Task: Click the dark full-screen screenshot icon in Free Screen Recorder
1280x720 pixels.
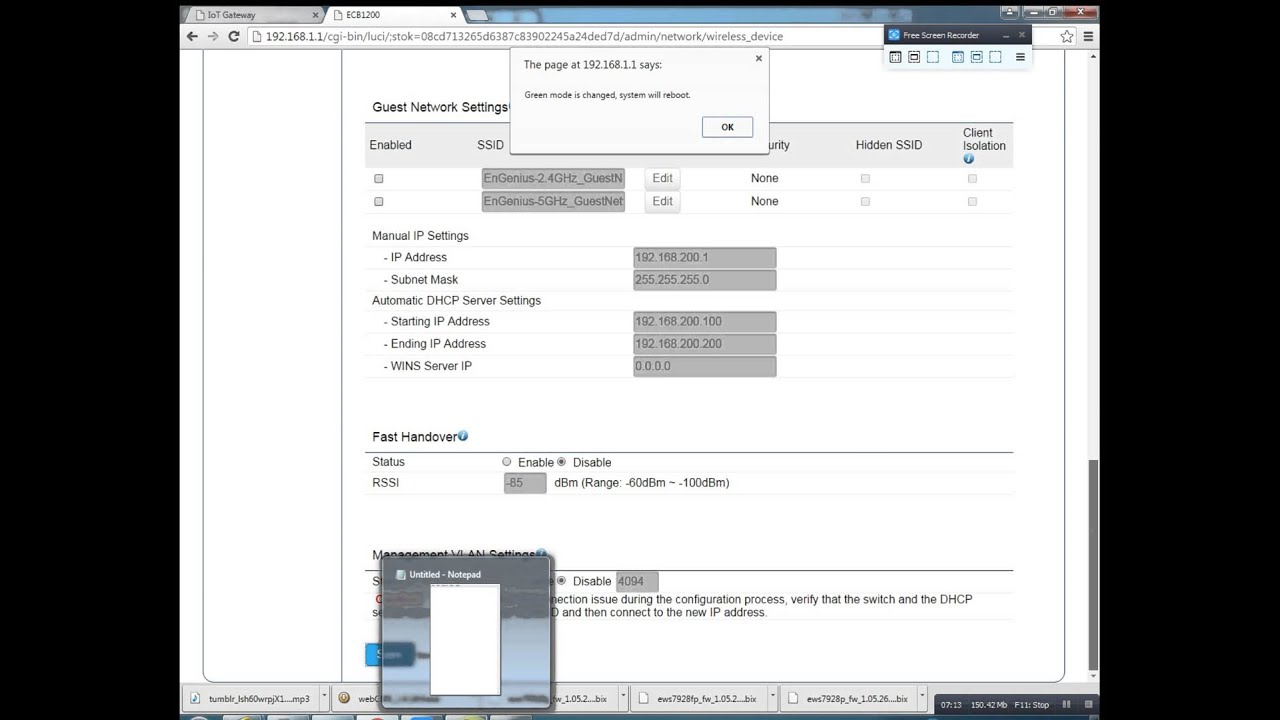Action: pyautogui.click(x=895, y=57)
